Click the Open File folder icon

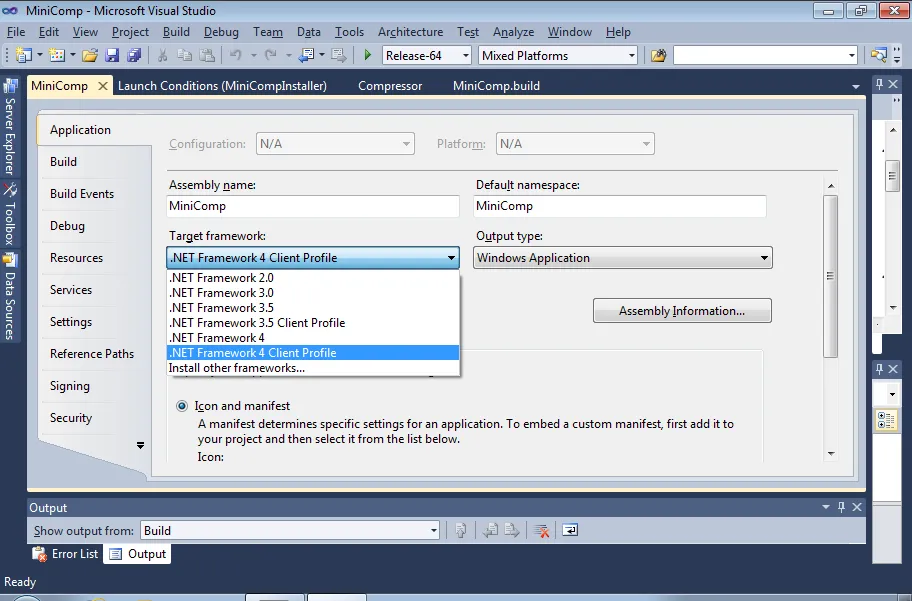(90, 55)
